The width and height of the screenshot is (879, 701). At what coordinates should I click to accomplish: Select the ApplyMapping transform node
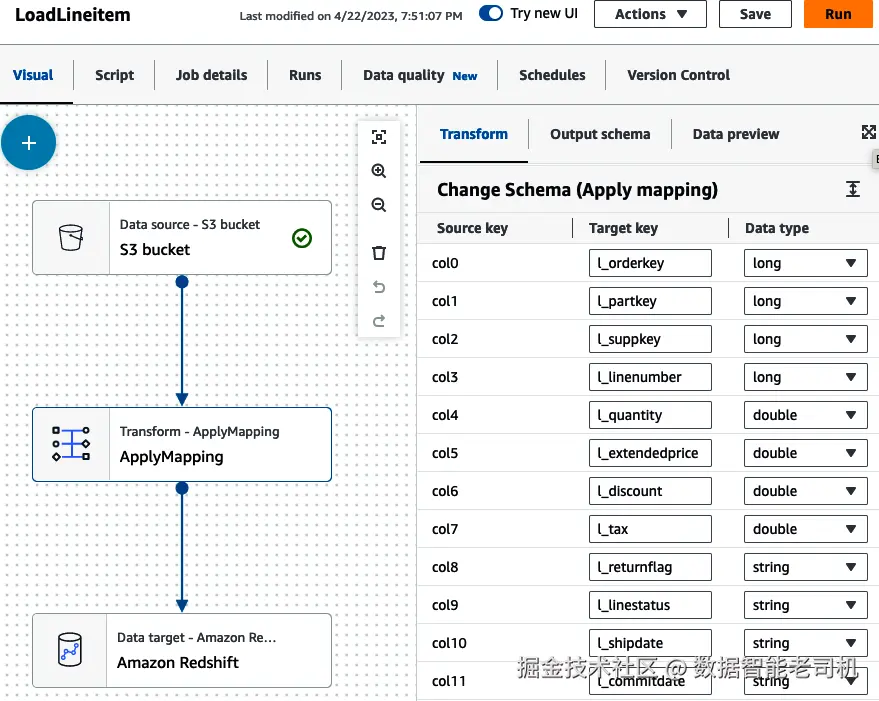182,444
